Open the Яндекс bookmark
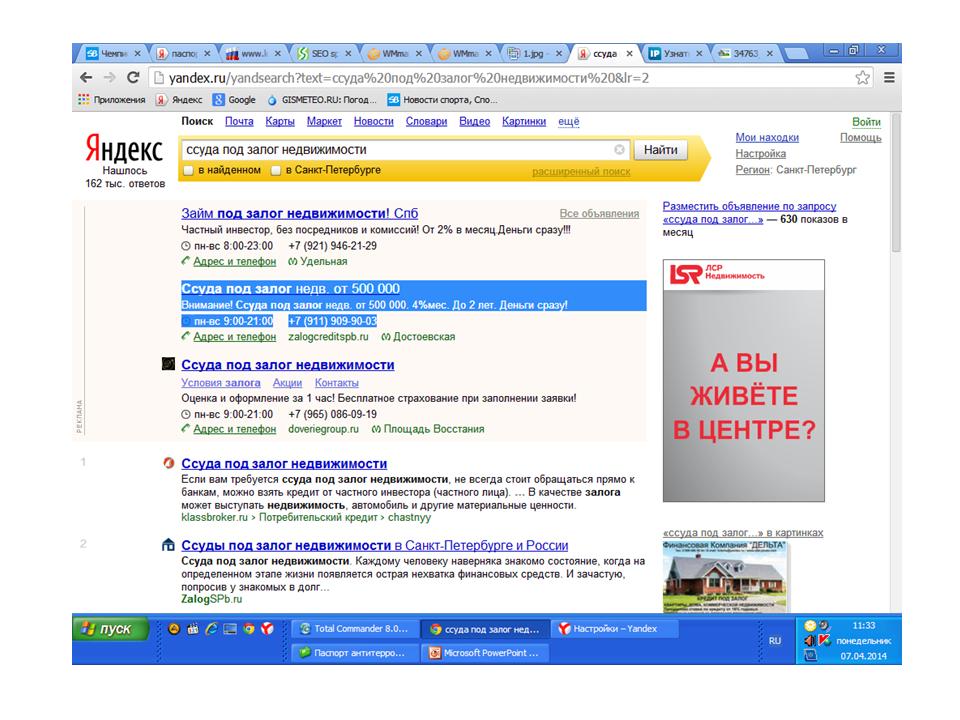This screenshot has height=720, width=960. [179, 100]
